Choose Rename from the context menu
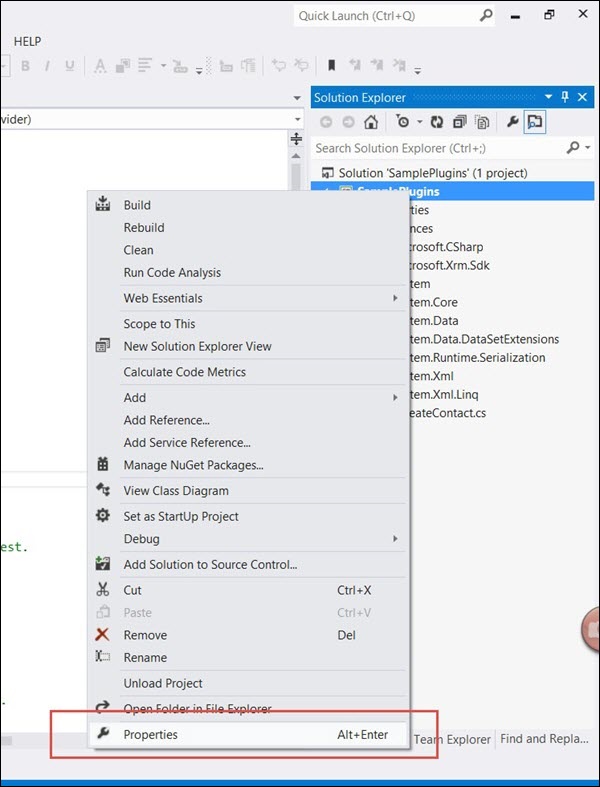The image size is (600, 787). click(249, 658)
